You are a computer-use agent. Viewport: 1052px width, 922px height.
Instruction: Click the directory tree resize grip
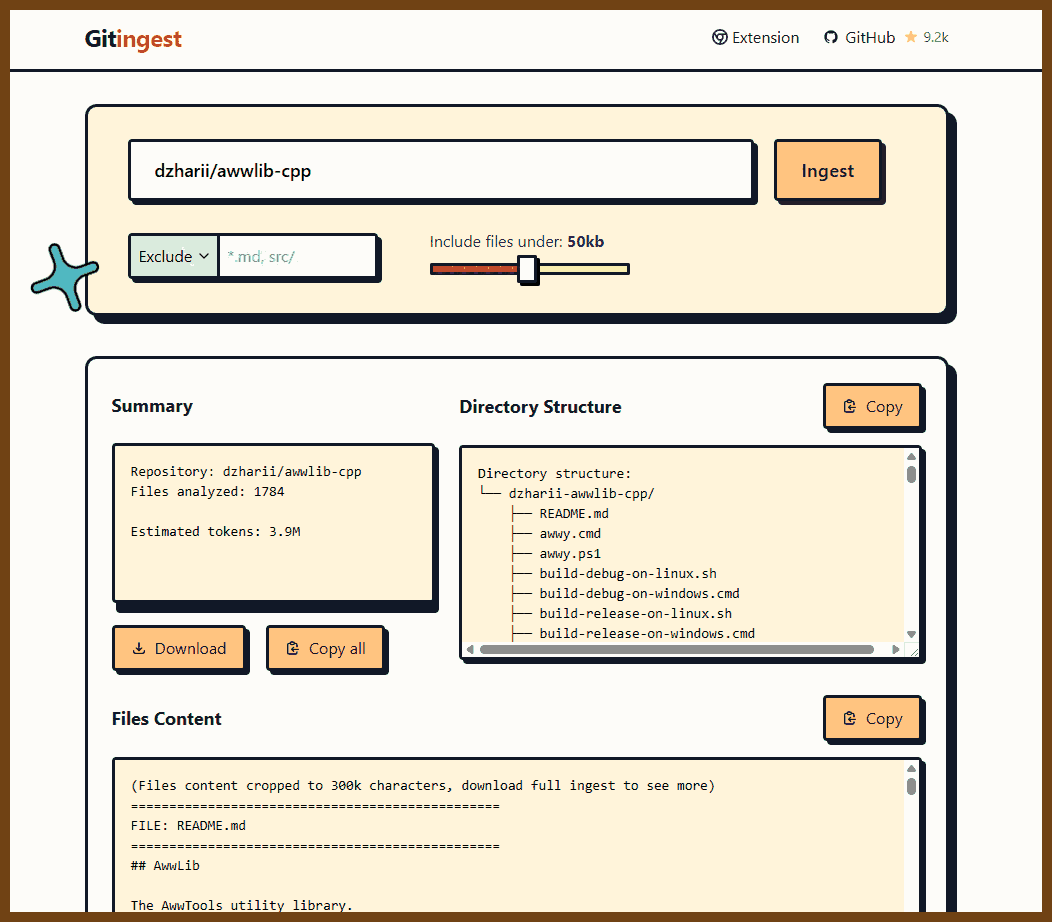(x=912, y=650)
